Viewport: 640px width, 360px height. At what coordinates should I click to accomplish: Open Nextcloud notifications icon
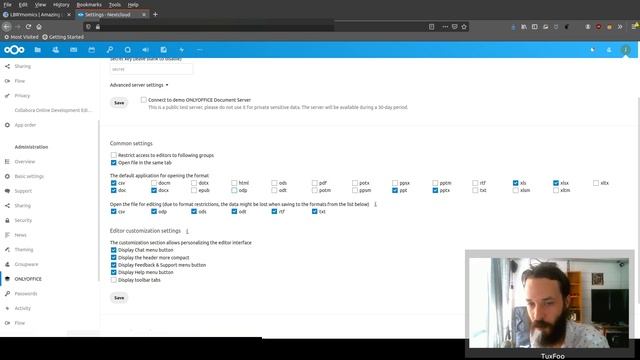coord(593,50)
